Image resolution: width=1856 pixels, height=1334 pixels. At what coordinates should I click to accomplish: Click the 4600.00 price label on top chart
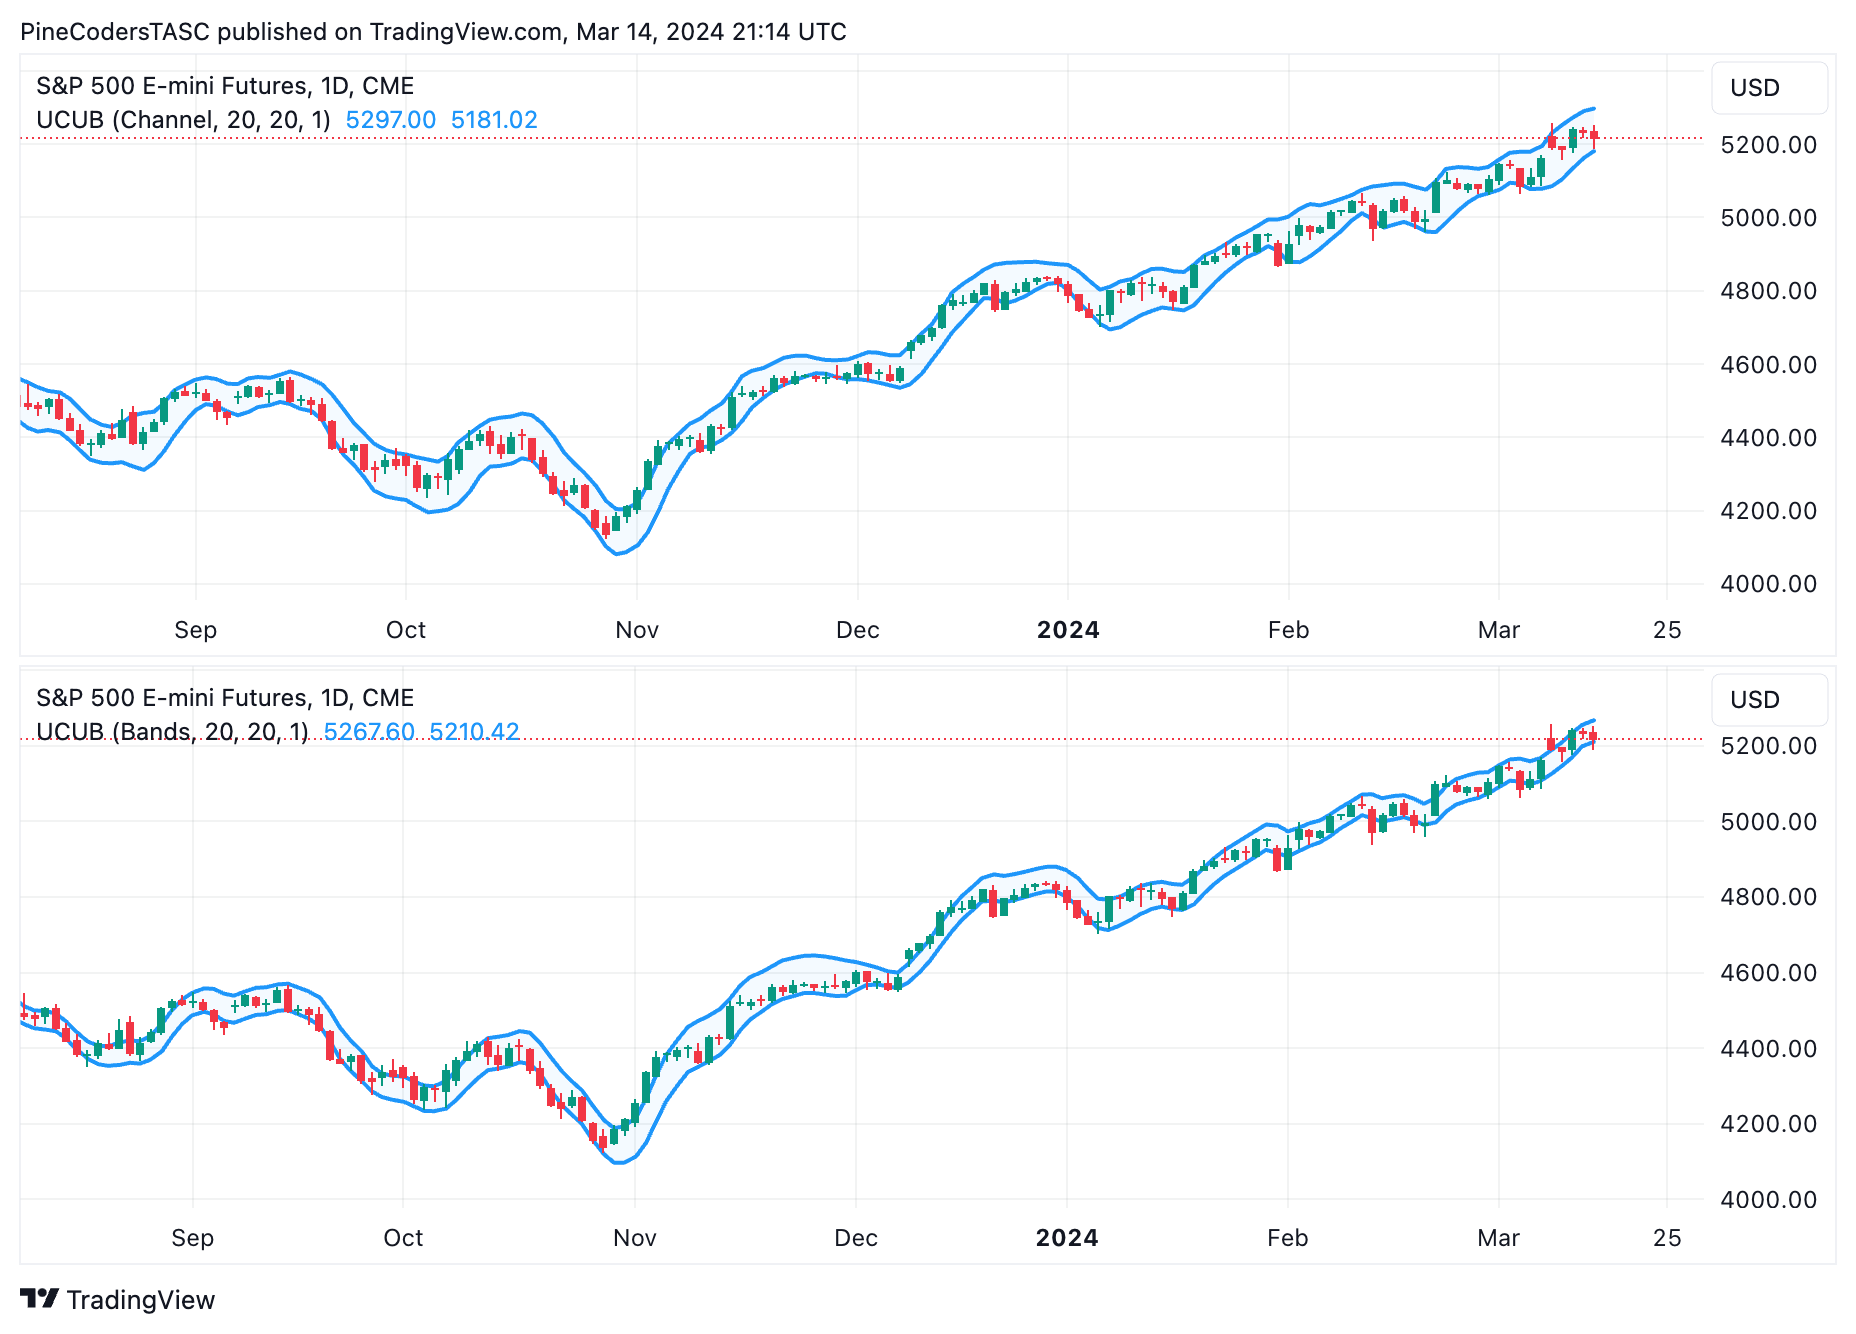pyautogui.click(x=1768, y=365)
